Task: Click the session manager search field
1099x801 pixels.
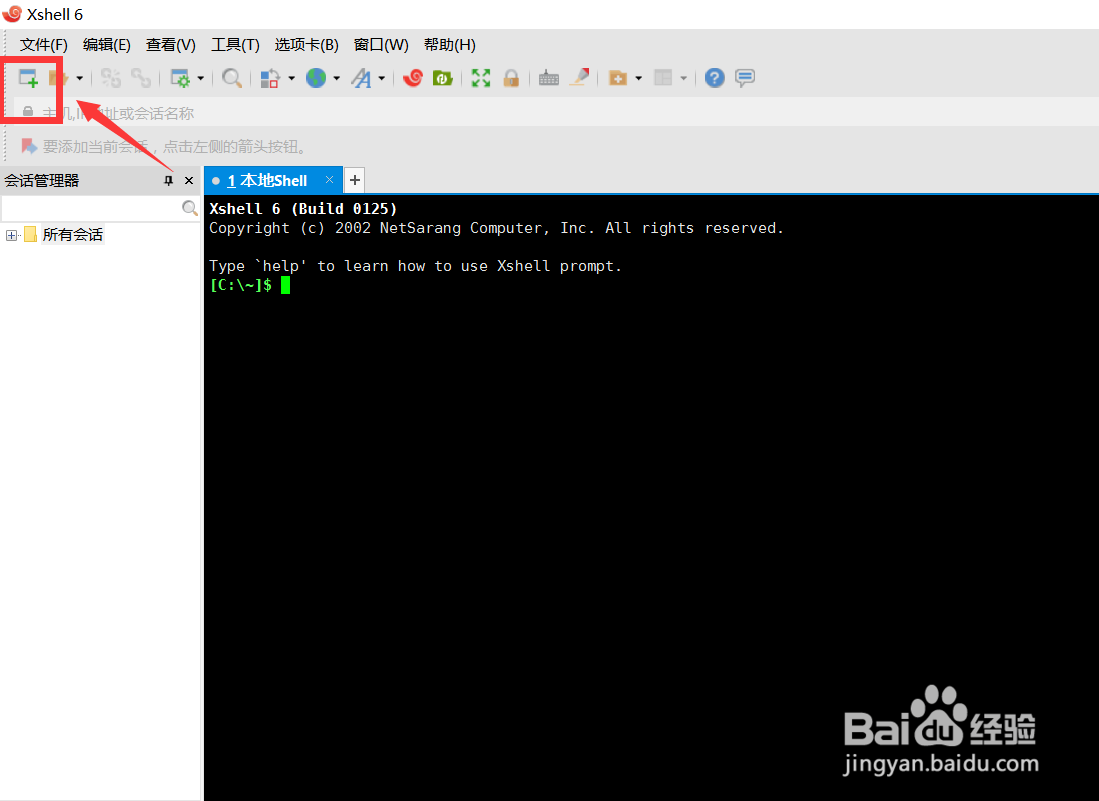Action: 91,208
